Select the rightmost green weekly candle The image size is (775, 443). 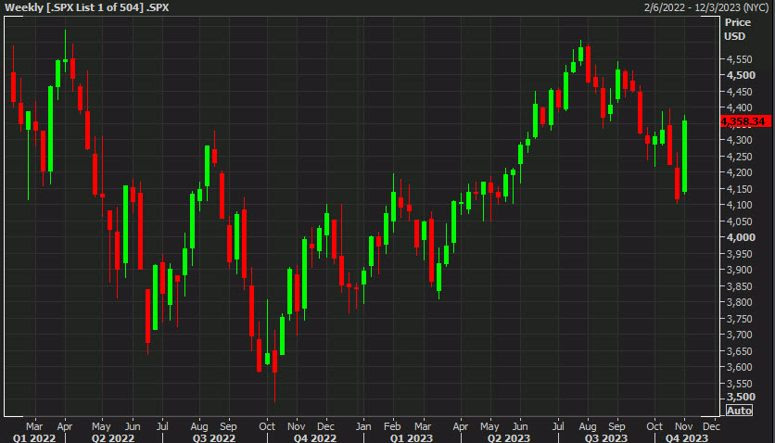685,156
